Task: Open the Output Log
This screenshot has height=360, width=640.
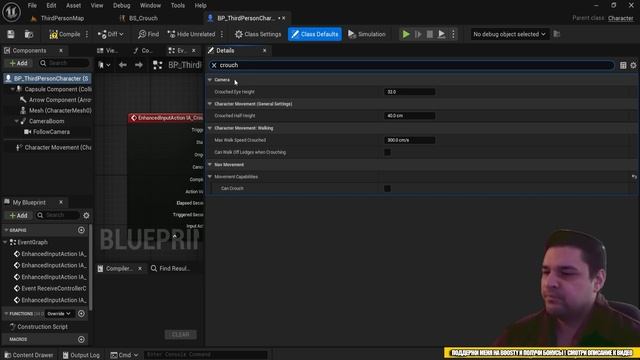Action: point(81,355)
